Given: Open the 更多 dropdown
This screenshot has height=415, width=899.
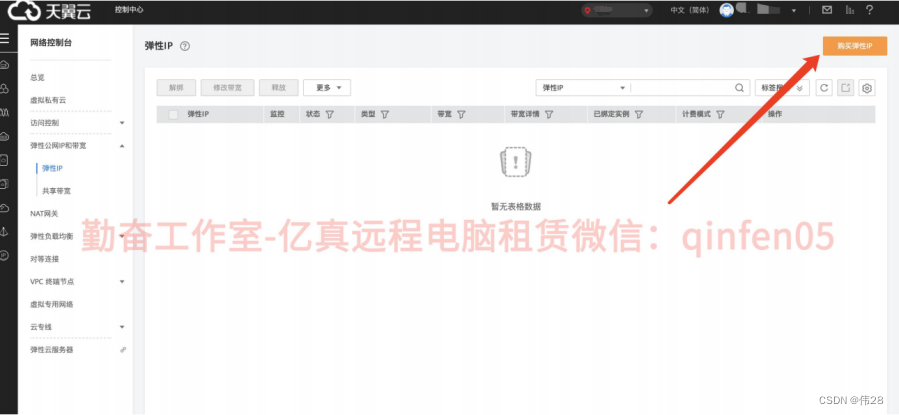Looking at the screenshot, I should (x=327, y=88).
